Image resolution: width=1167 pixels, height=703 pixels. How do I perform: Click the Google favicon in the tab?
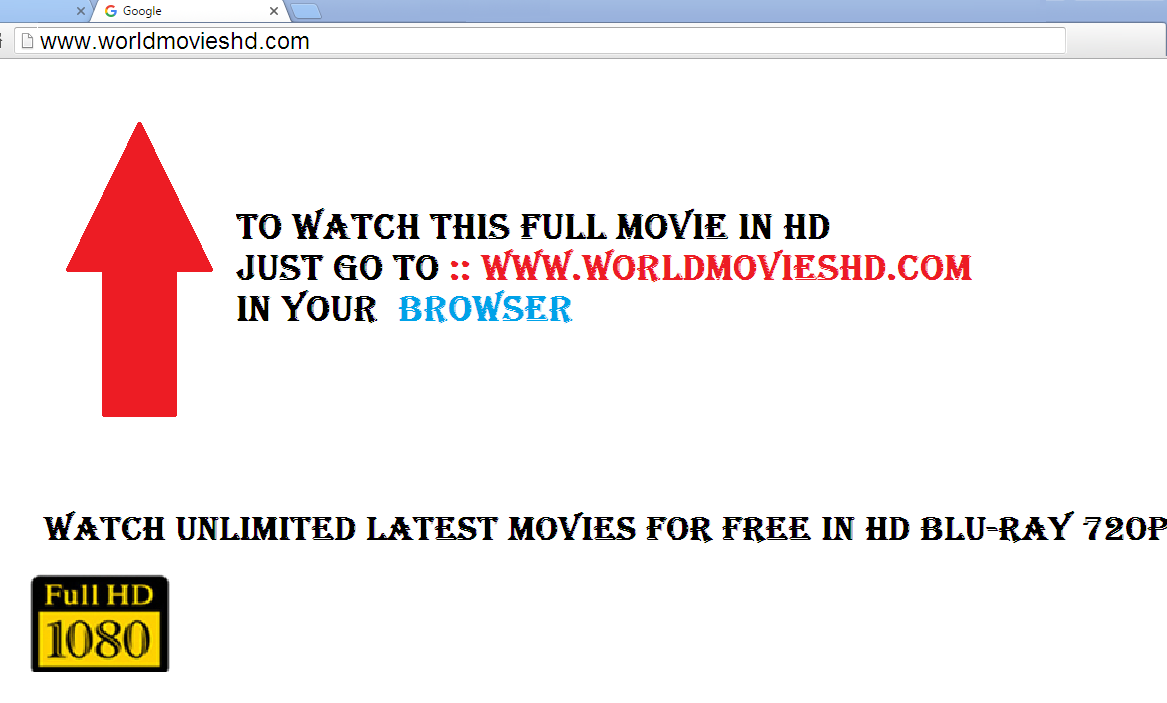coord(111,11)
